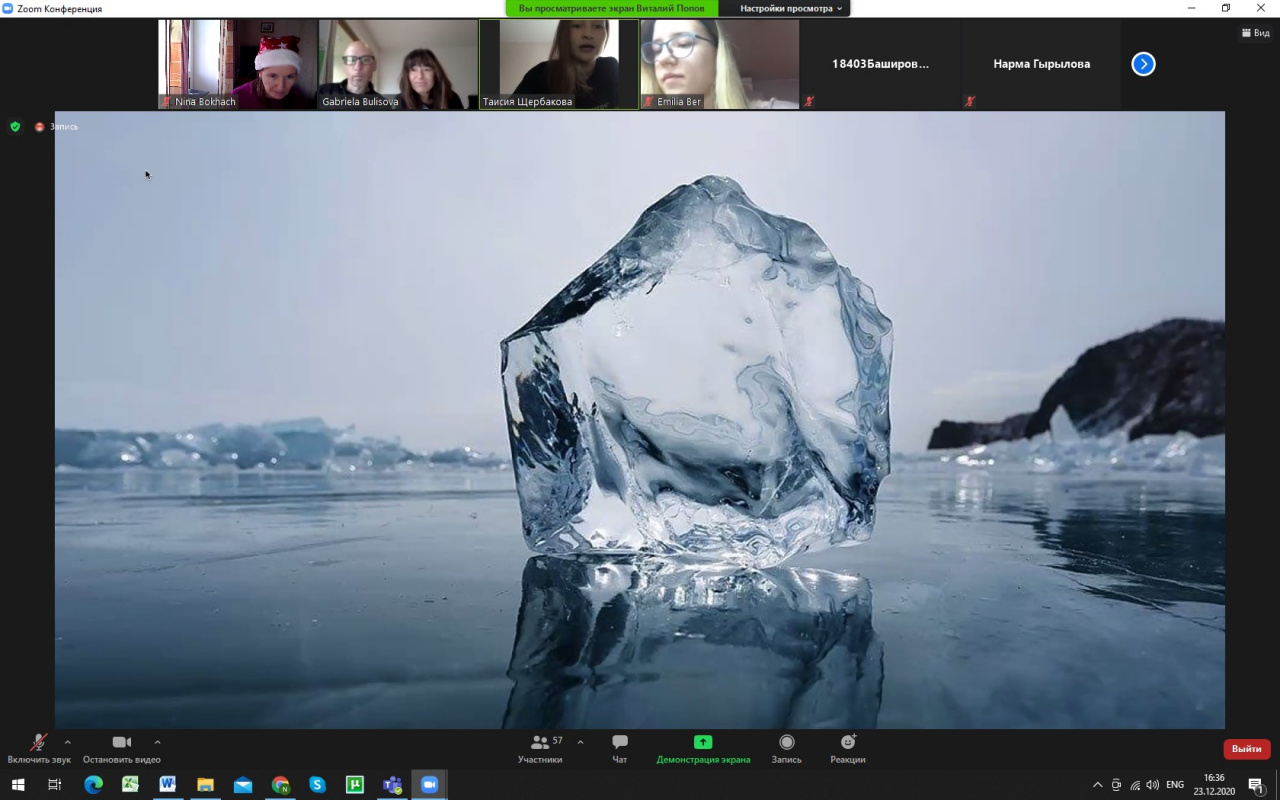The image size is (1280, 800).
Task: Open the Chat panel icon
Action: pyautogui.click(x=619, y=742)
